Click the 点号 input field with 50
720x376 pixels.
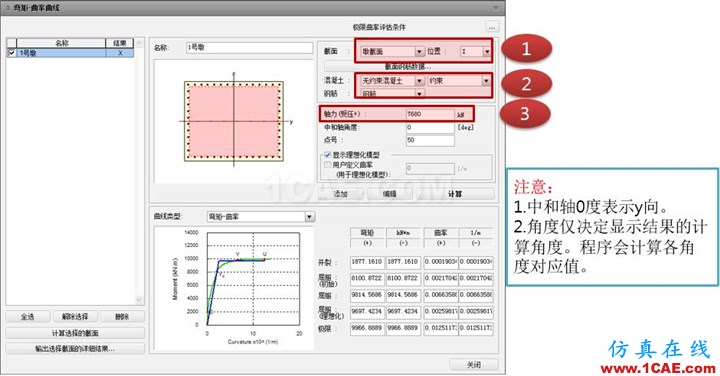(x=430, y=140)
